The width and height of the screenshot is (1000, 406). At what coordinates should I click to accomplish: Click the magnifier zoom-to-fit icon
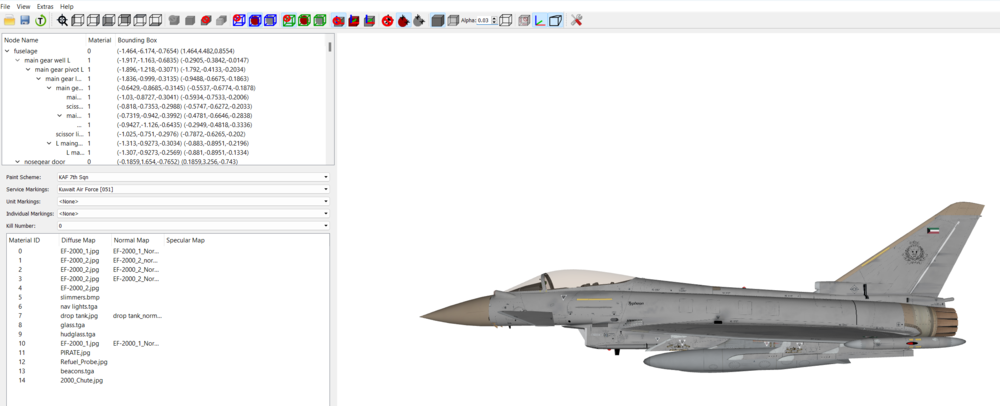pyautogui.click(x=62, y=20)
